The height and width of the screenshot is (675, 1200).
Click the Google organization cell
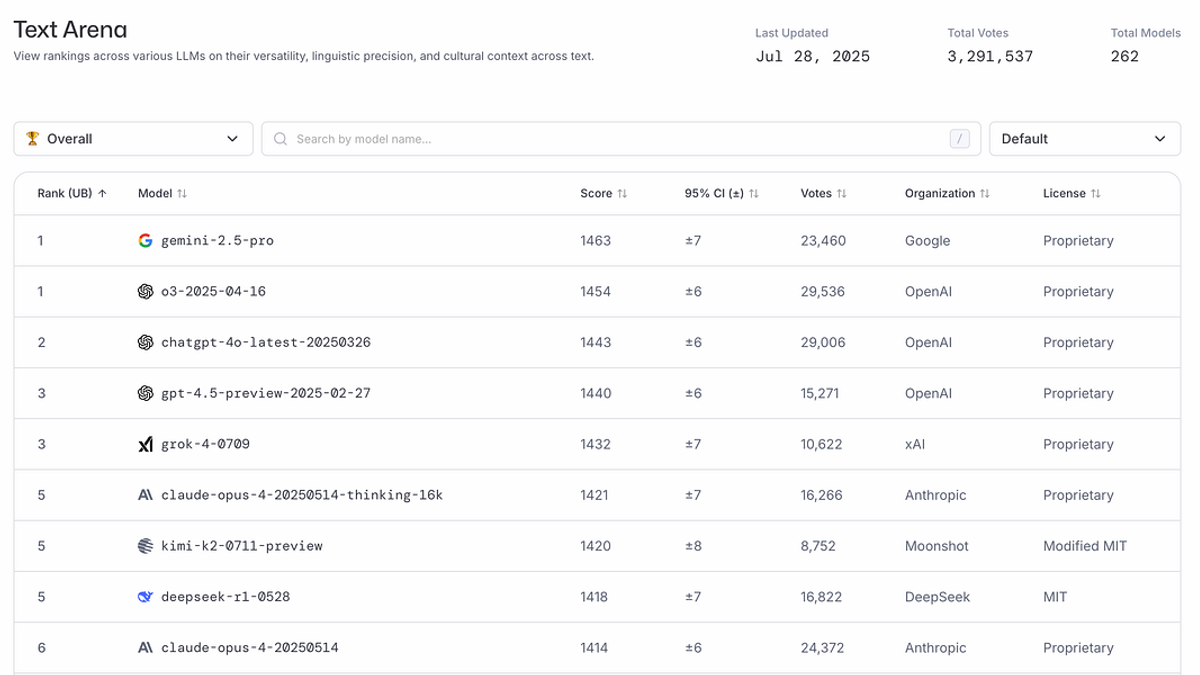[928, 241]
